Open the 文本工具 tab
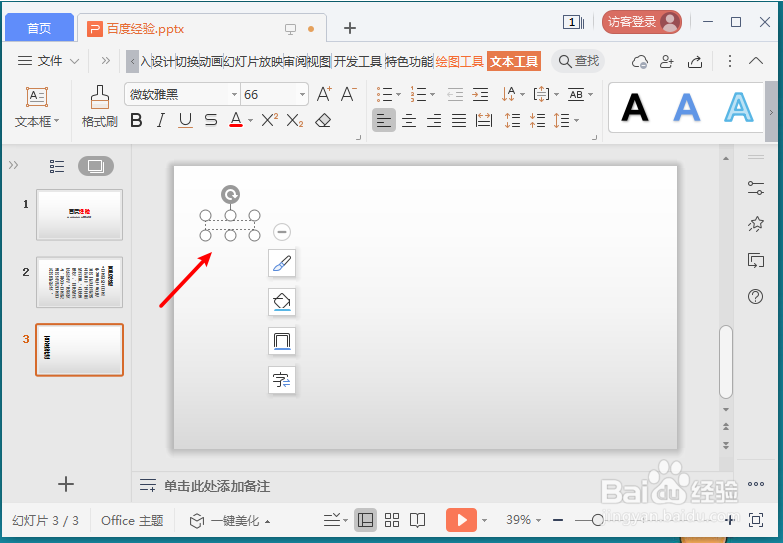 (x=514, y=61)
